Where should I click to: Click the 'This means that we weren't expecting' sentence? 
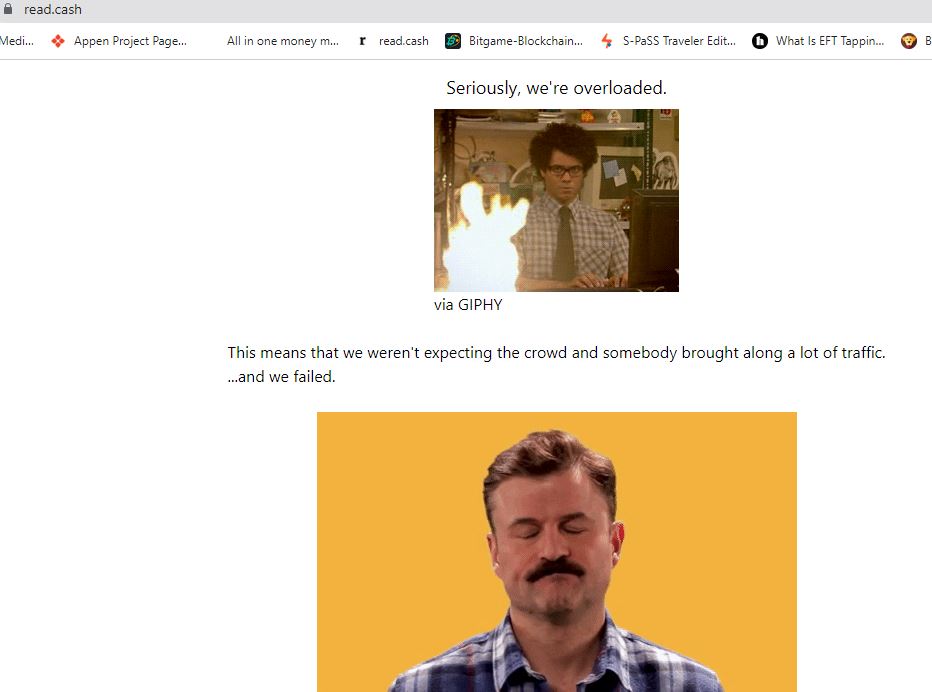pyautogui.click(x=556, y=353)
